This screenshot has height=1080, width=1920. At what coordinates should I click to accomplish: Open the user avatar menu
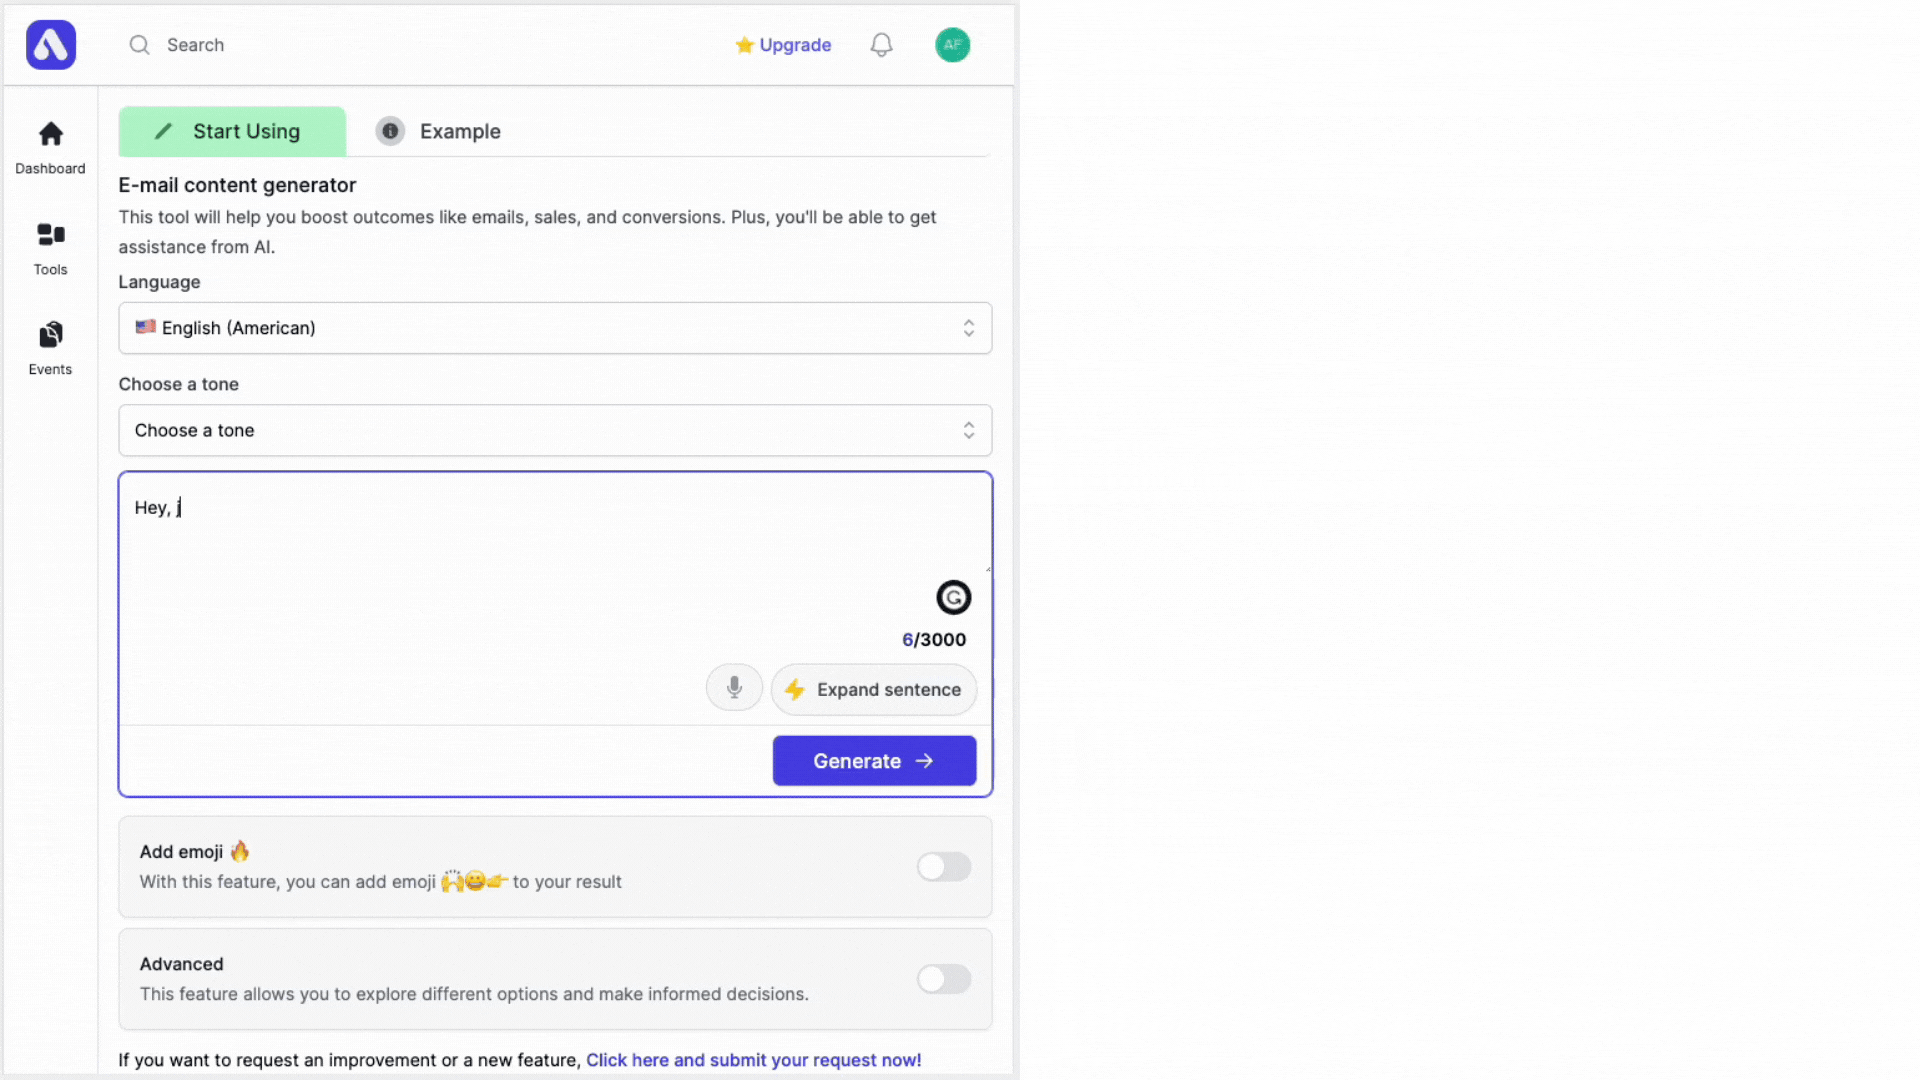952,45
